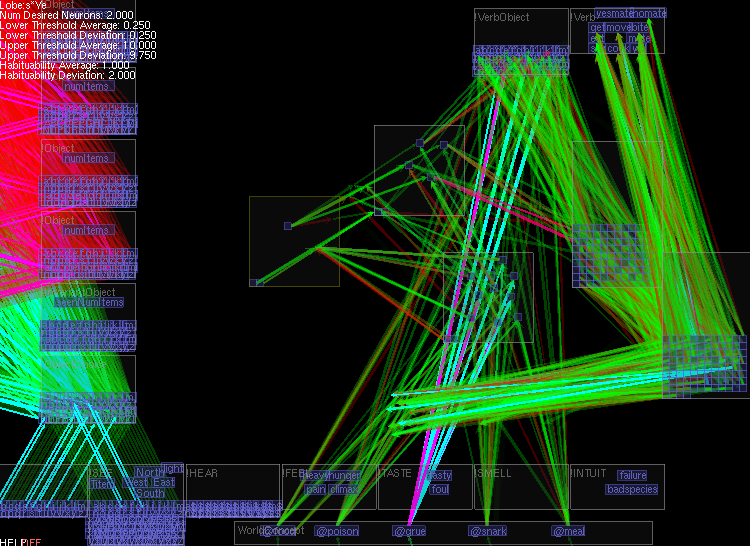Click the yesmate neuron label
Image resolution: width=750 pixels, height=546 pixels.
(x=613, y=14)
